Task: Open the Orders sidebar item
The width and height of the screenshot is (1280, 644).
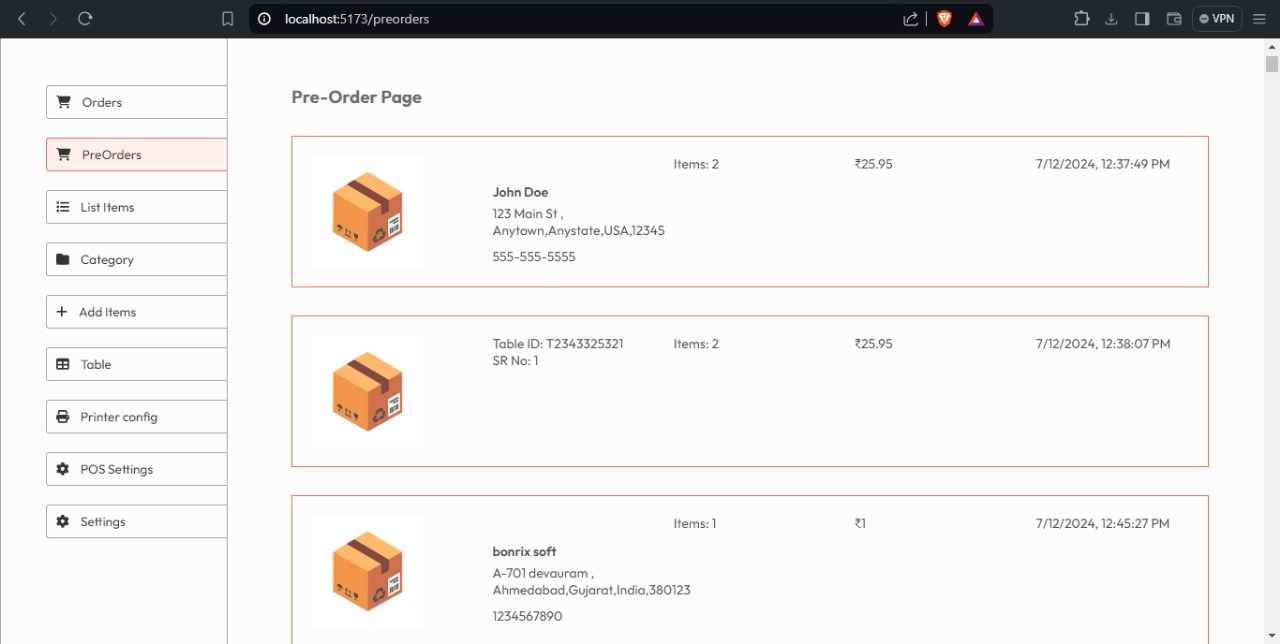Action: point(137,102)
